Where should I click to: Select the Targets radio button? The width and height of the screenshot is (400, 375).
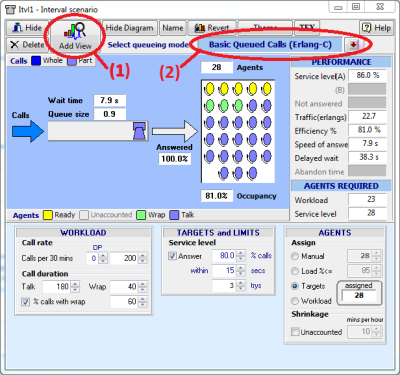pyautogui.click(x=295, y=286)
